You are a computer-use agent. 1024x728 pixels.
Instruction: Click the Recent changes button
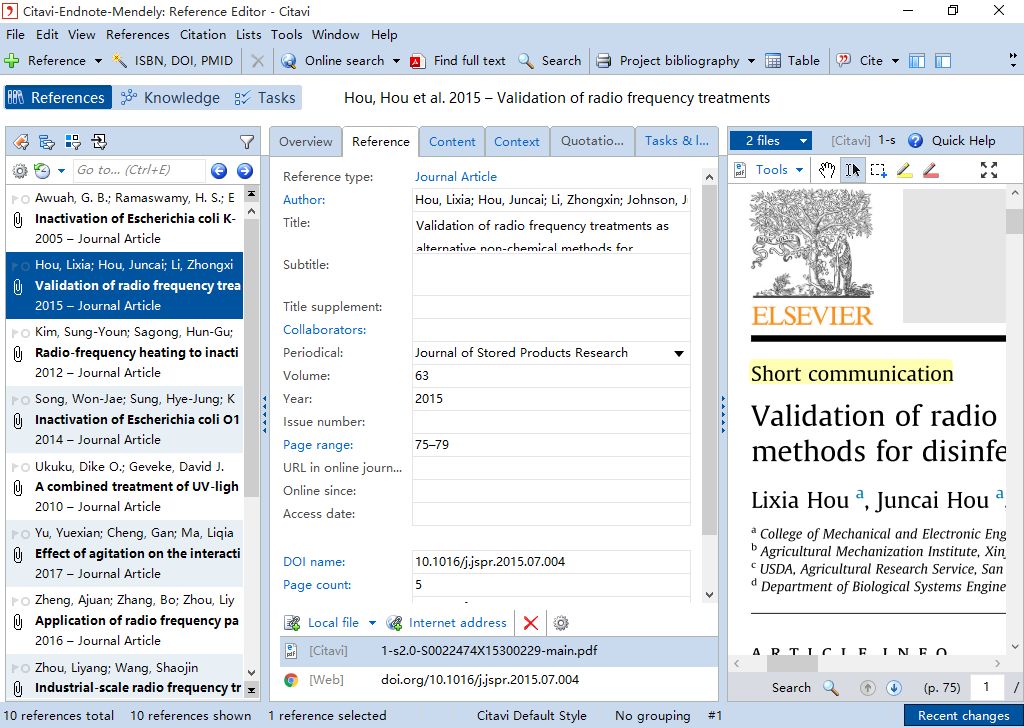pyautogui.click(x=963, y=715)
